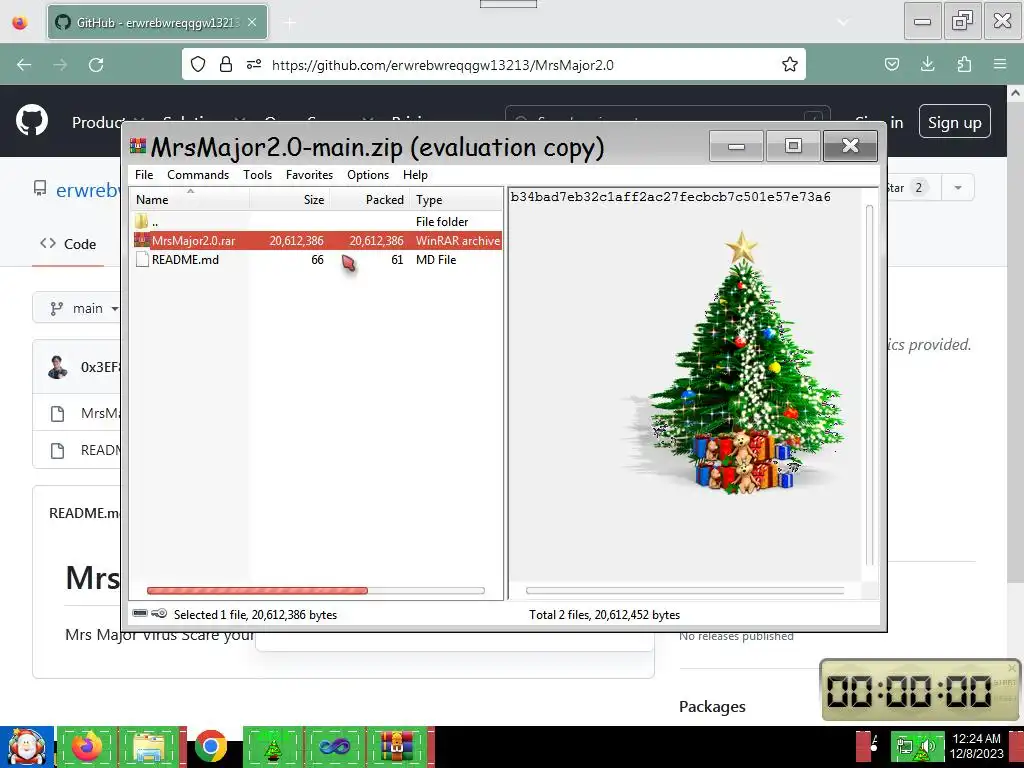Click the horizontal scrollbar of comment pane
Image resolution: width=1024 pixels, height=768 pixels.
(684, 590)
